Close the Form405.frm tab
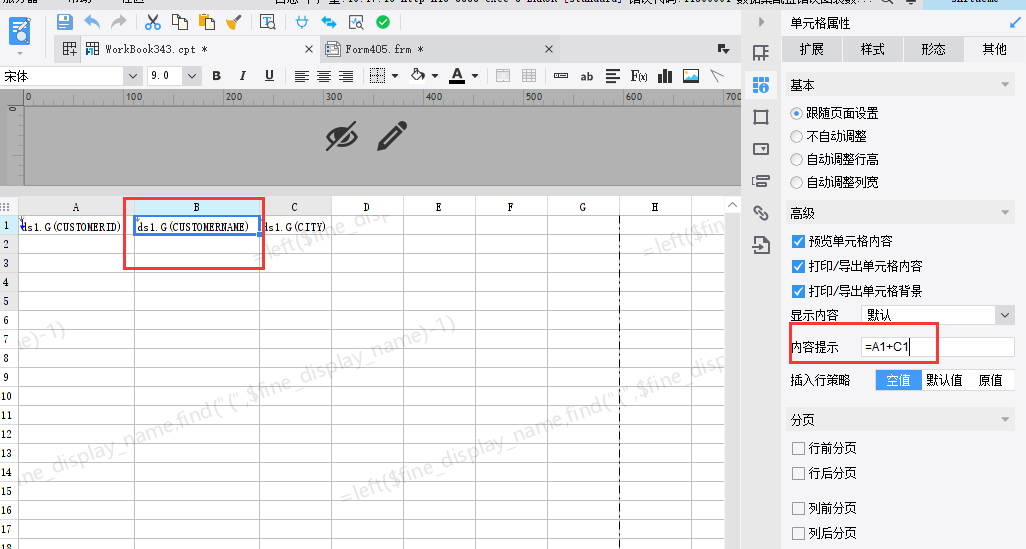The image size is (1026, 549). pos(548,49)
